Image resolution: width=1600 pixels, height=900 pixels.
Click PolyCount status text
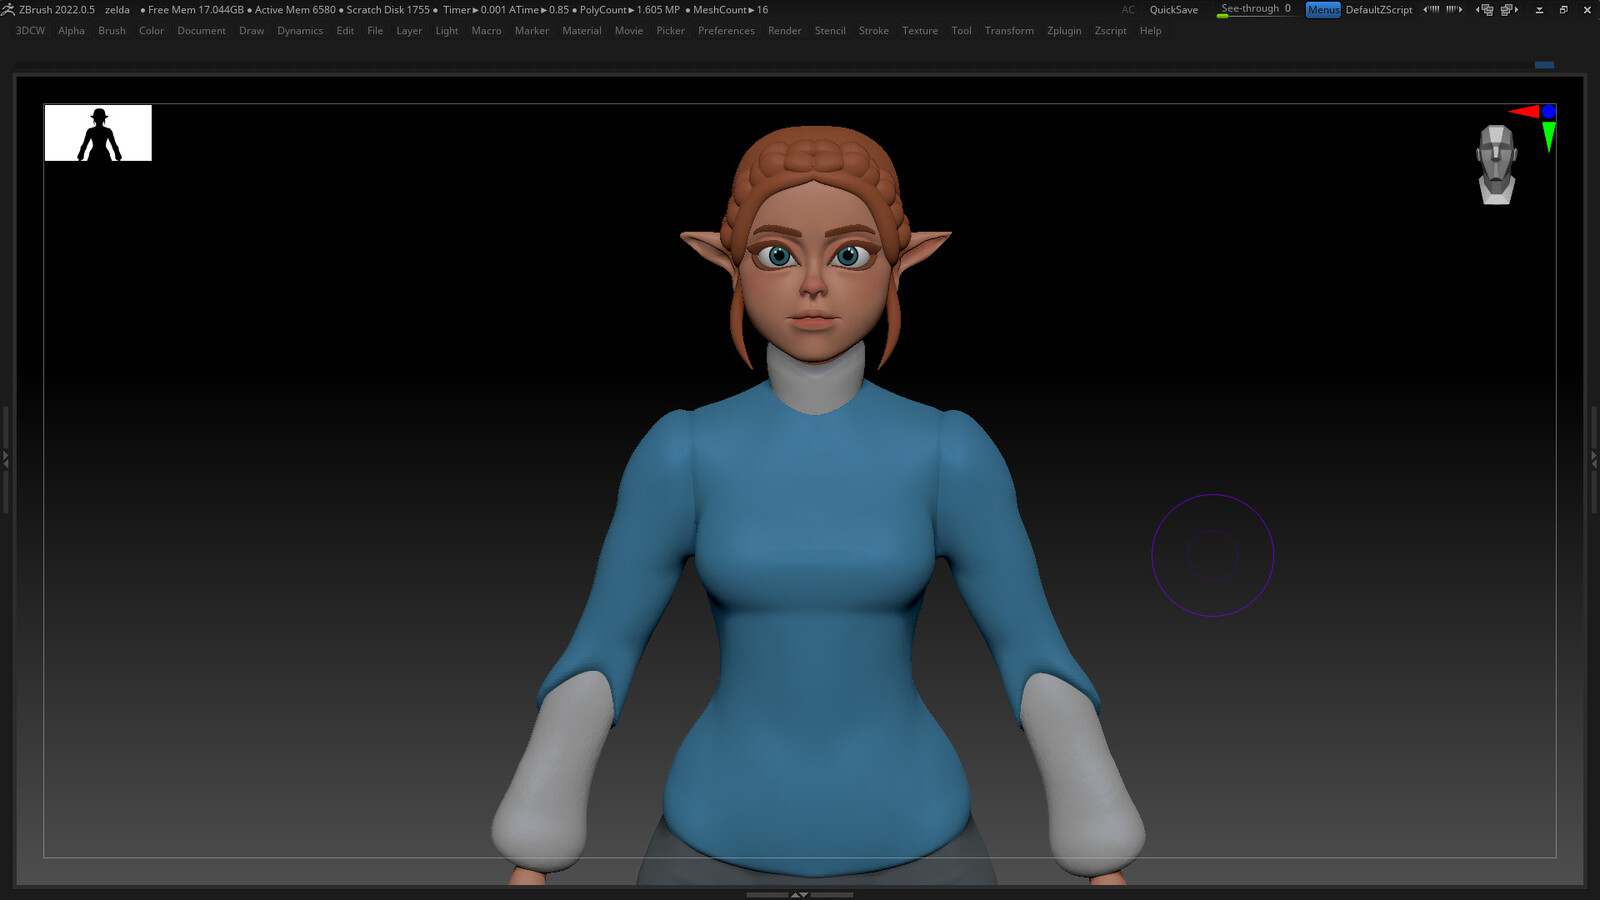629,10
